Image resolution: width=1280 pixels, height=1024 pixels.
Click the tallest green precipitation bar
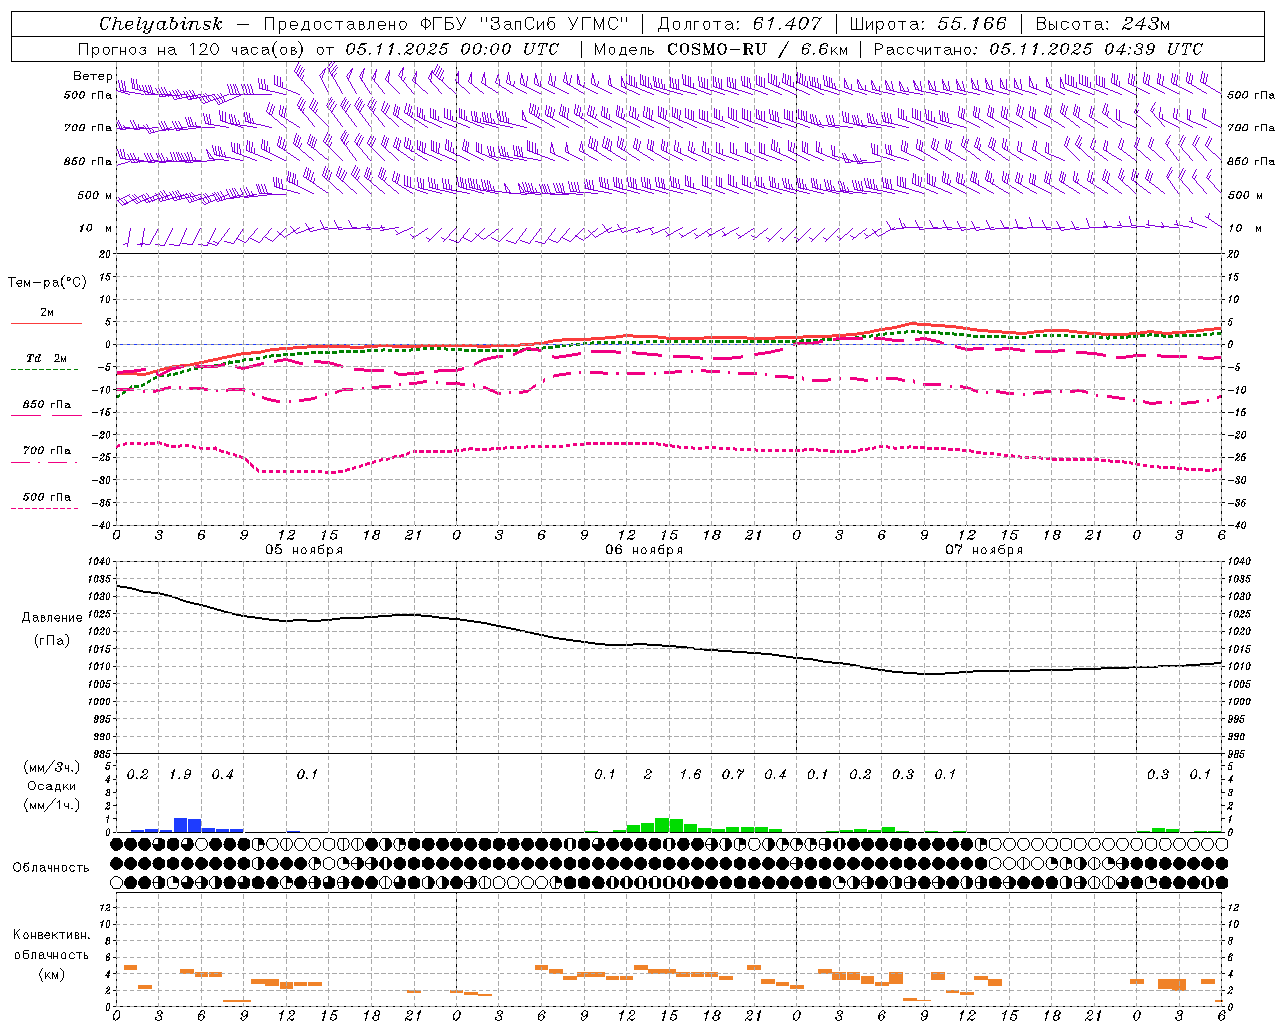(x=662, y=825)
